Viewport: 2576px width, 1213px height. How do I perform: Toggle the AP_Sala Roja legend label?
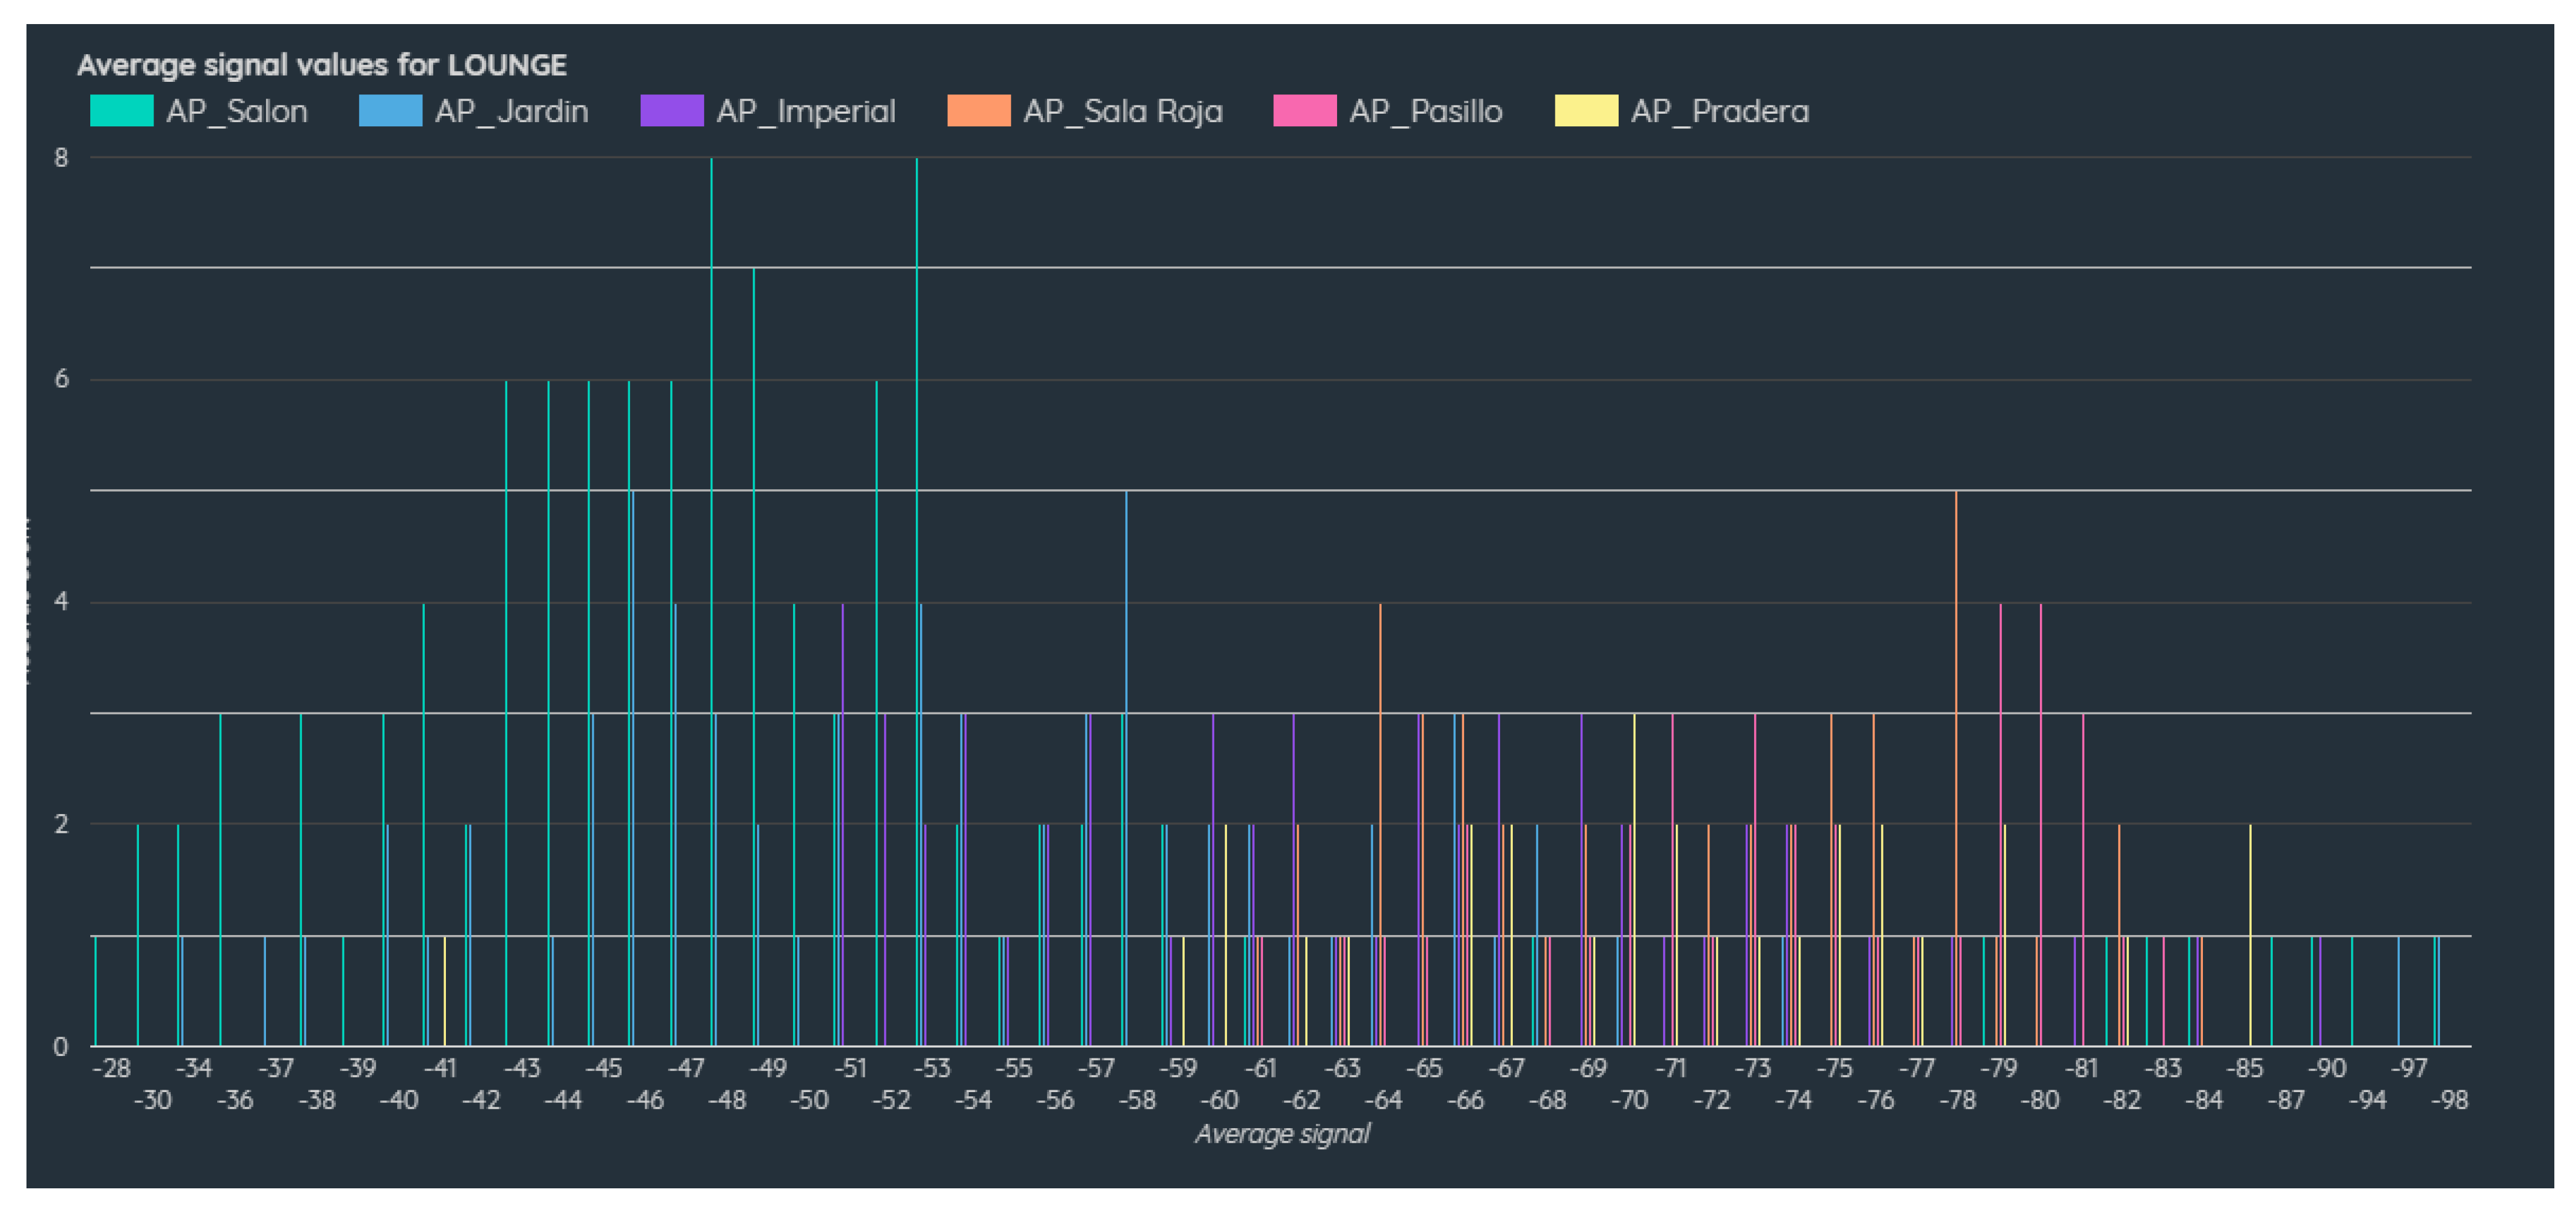1122,111
